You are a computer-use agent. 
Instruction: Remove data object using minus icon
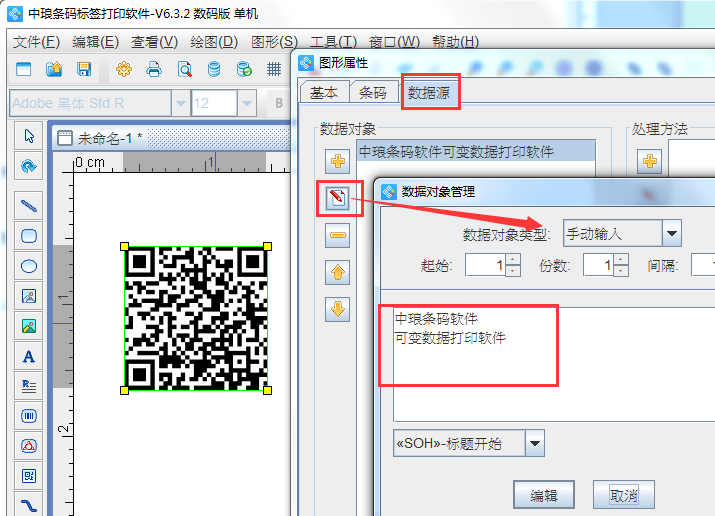[337, 236]
